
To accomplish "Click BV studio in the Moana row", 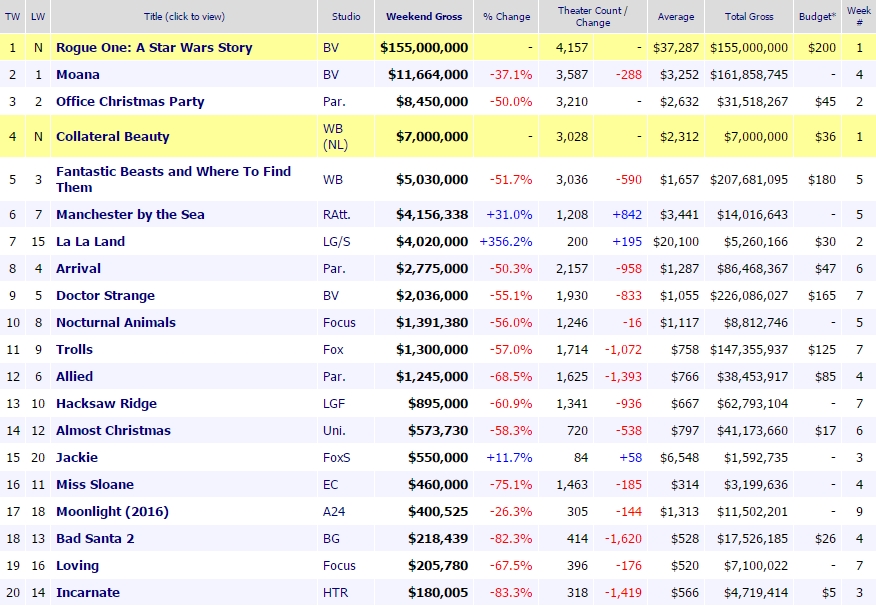I will [331, 75].
